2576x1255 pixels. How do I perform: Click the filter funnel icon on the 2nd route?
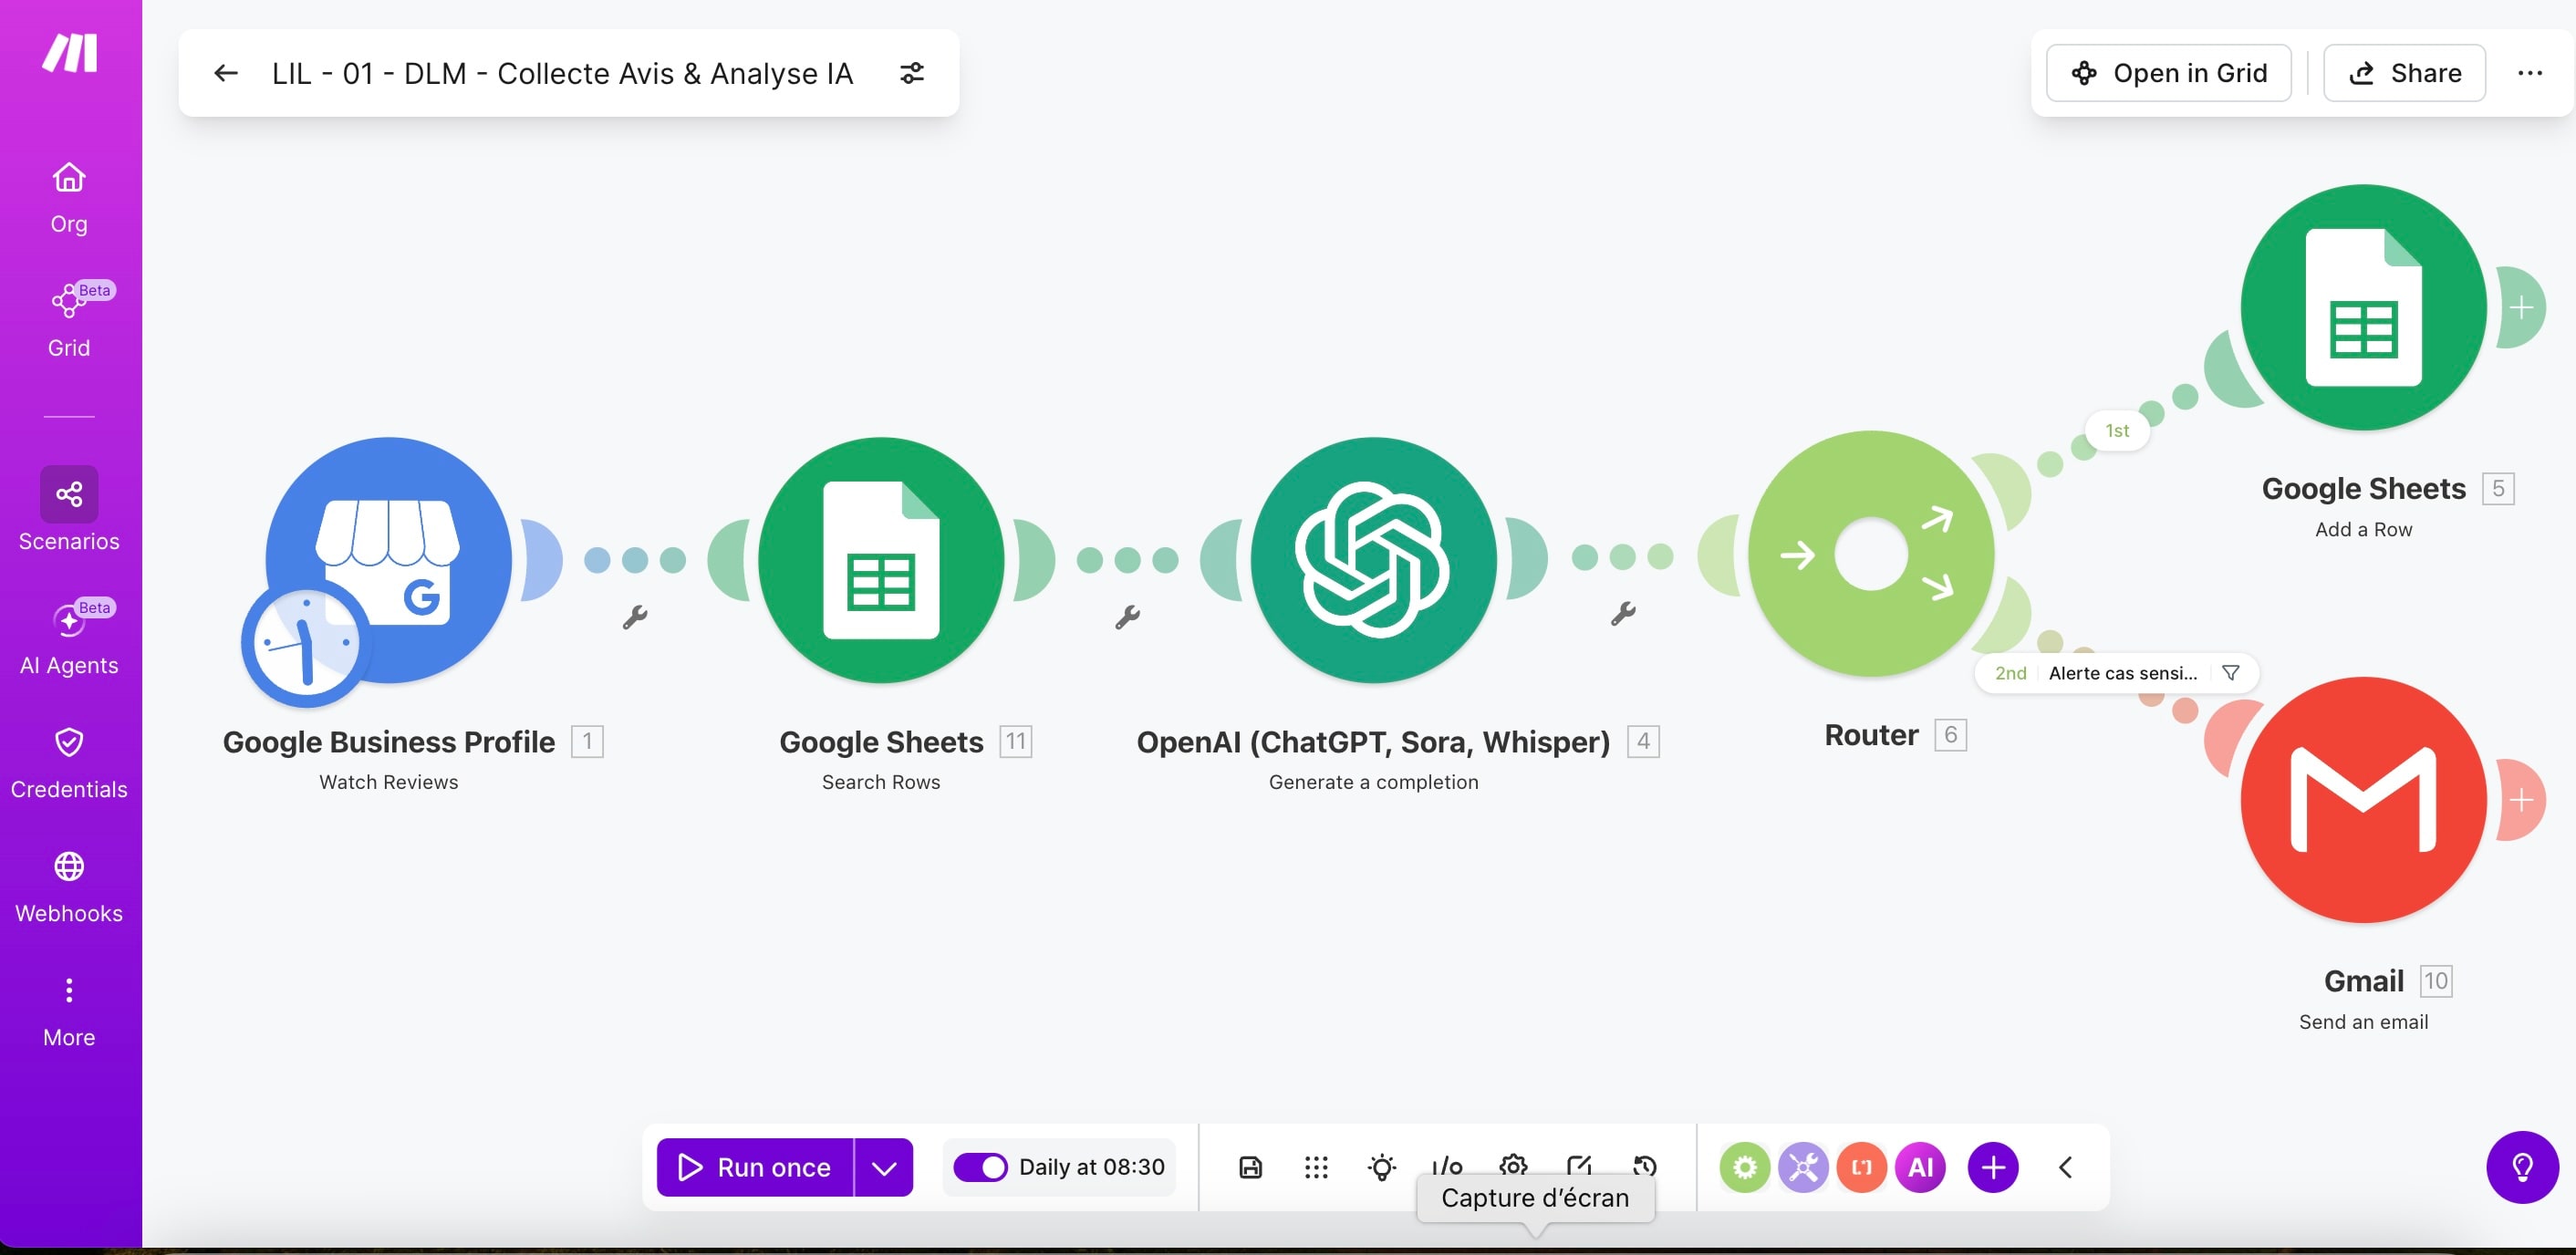[x=2231, y=673]
